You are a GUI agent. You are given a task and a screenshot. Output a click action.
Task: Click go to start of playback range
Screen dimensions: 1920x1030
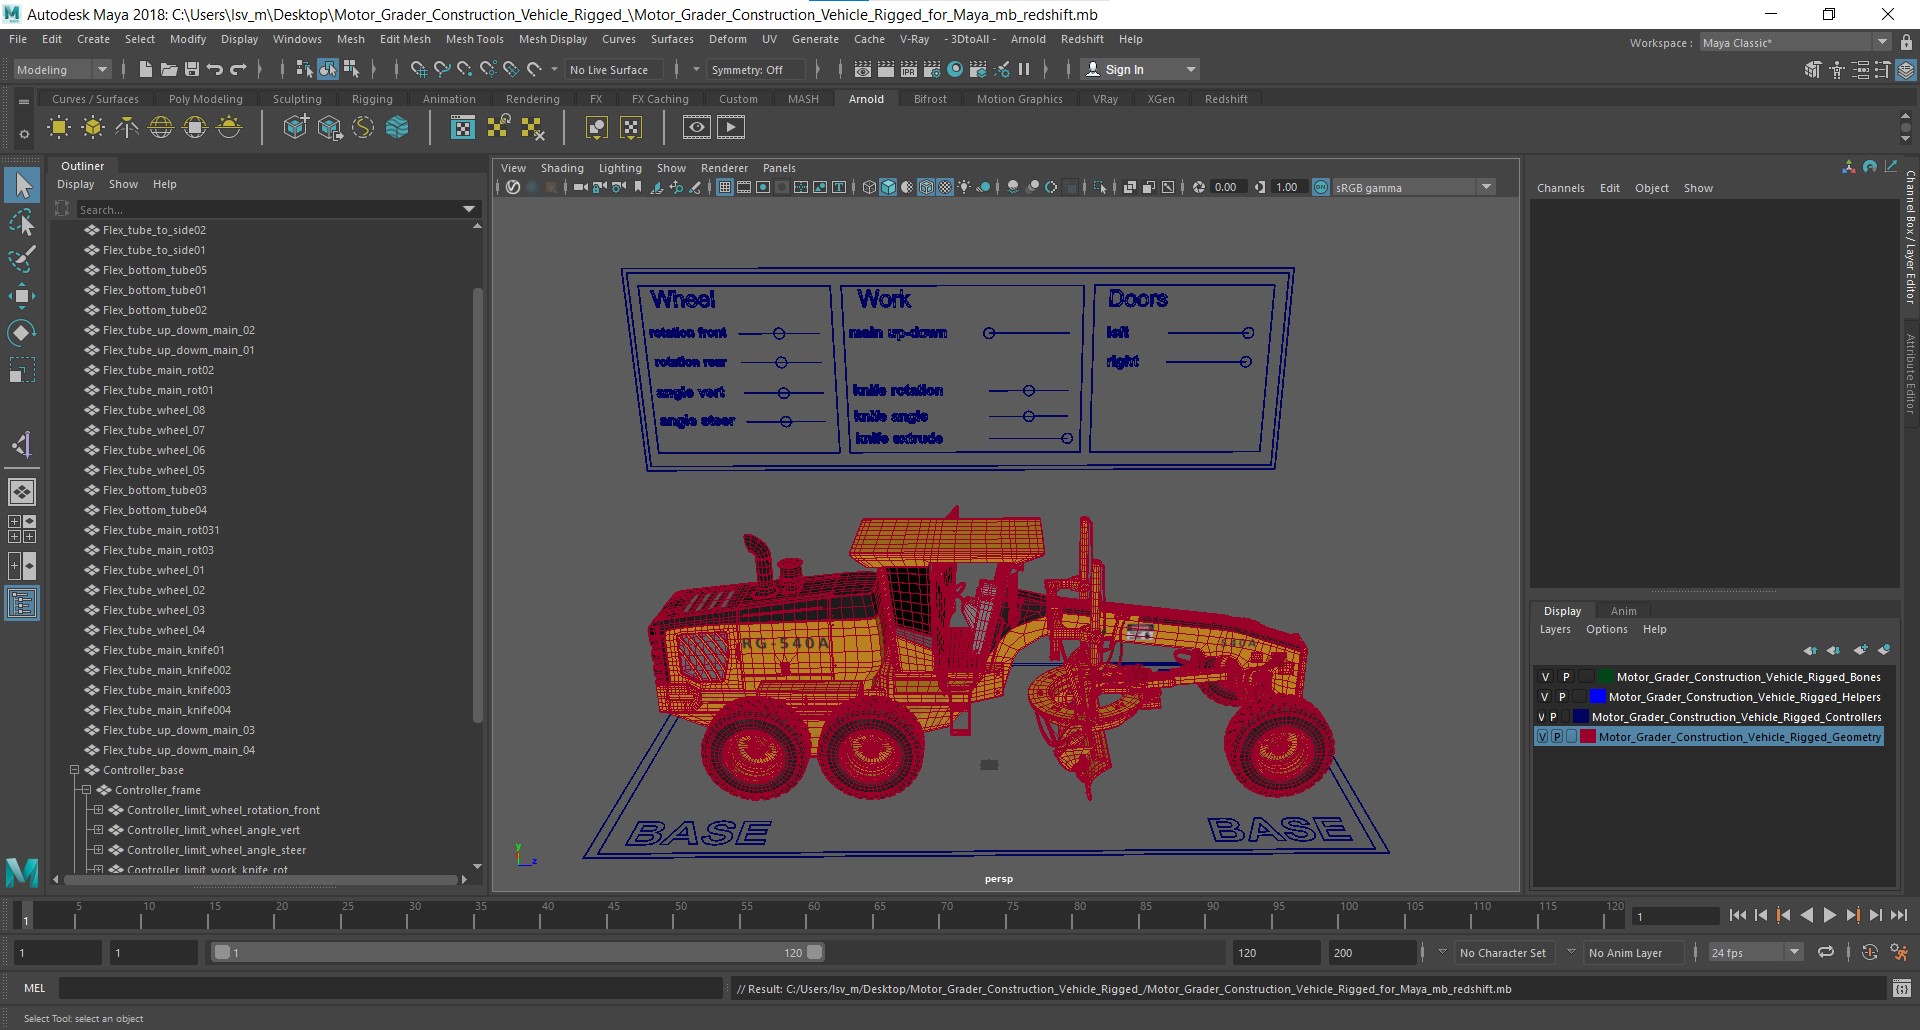[1737, 915]
